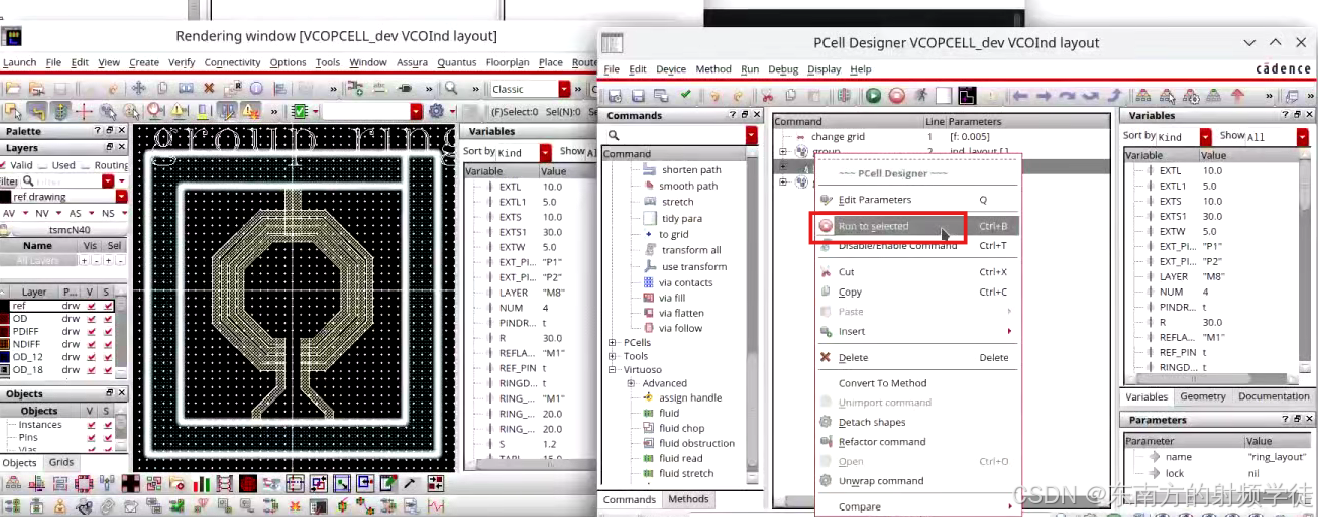The width and height of the screenshot is (1318, 517).
Task: Click the Commands search input field
Action: click(675, 135)
